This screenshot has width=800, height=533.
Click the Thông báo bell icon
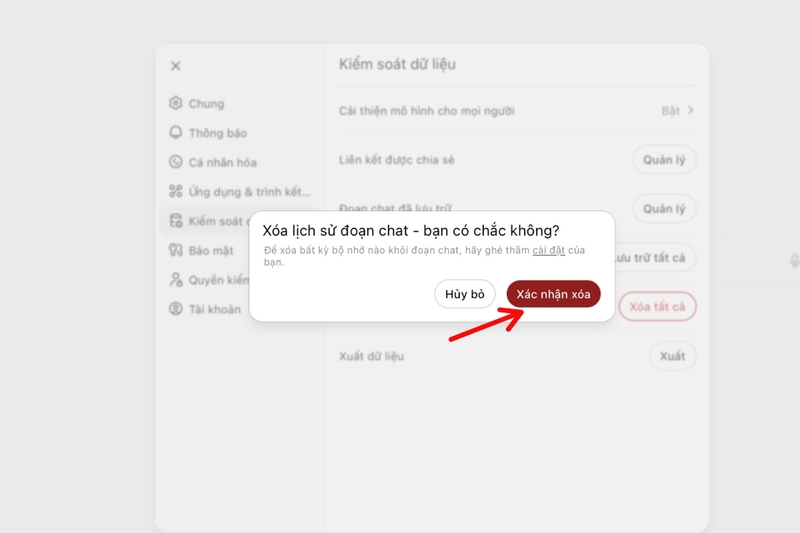(x=176, y=133)
